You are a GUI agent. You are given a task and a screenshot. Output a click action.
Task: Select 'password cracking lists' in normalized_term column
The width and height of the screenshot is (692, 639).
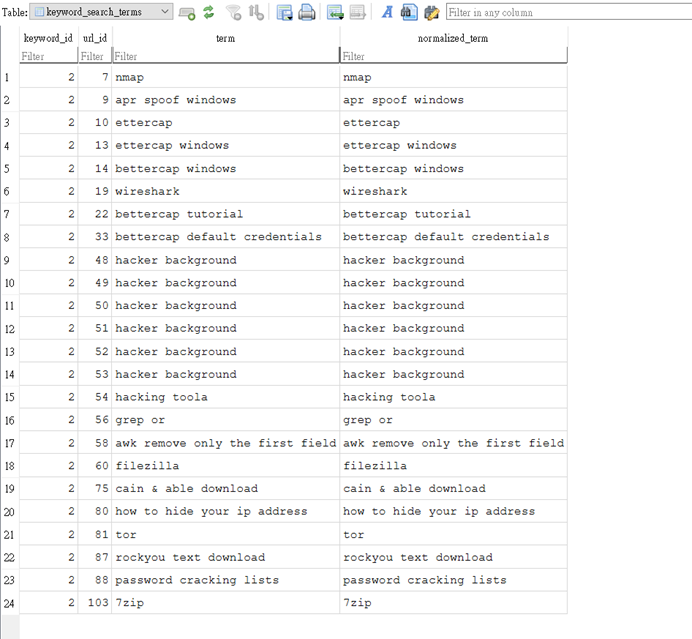pyautogui.click(x=454, y=580)
